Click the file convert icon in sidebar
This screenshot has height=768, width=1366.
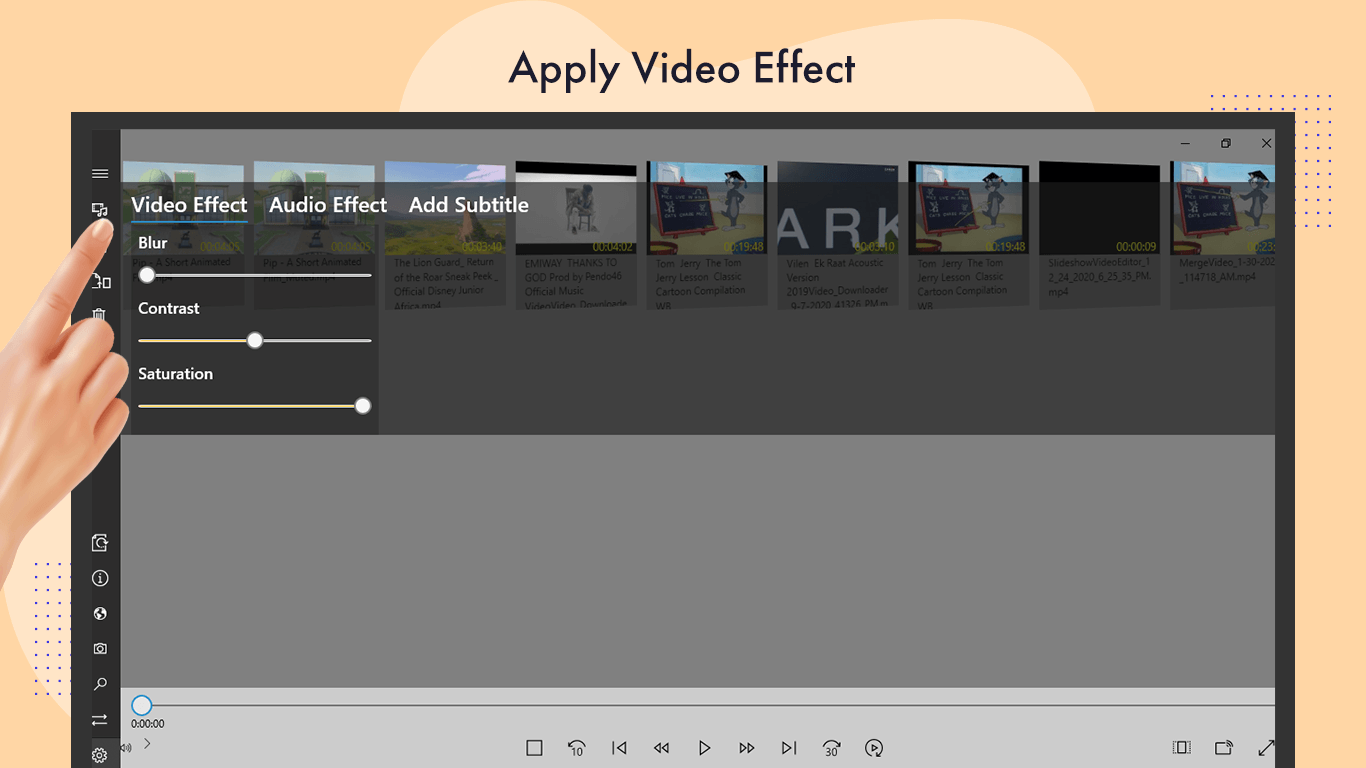(x=101, y=281)
